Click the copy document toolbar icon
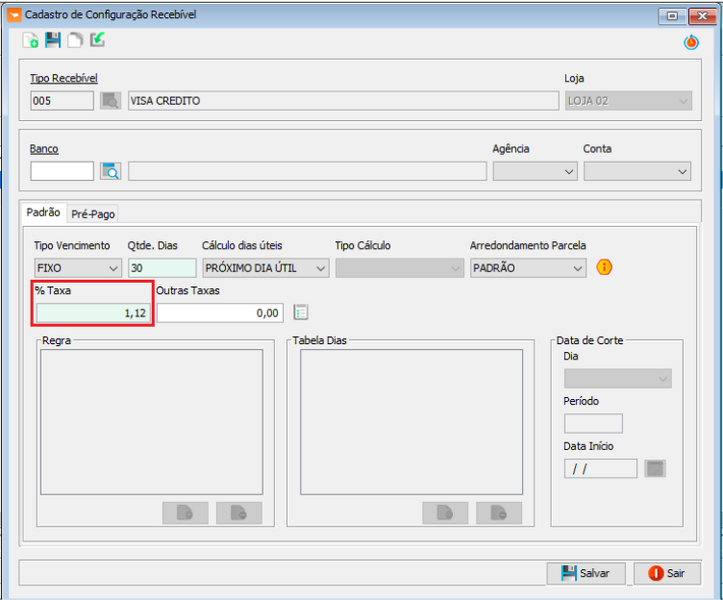 (75, 41)
